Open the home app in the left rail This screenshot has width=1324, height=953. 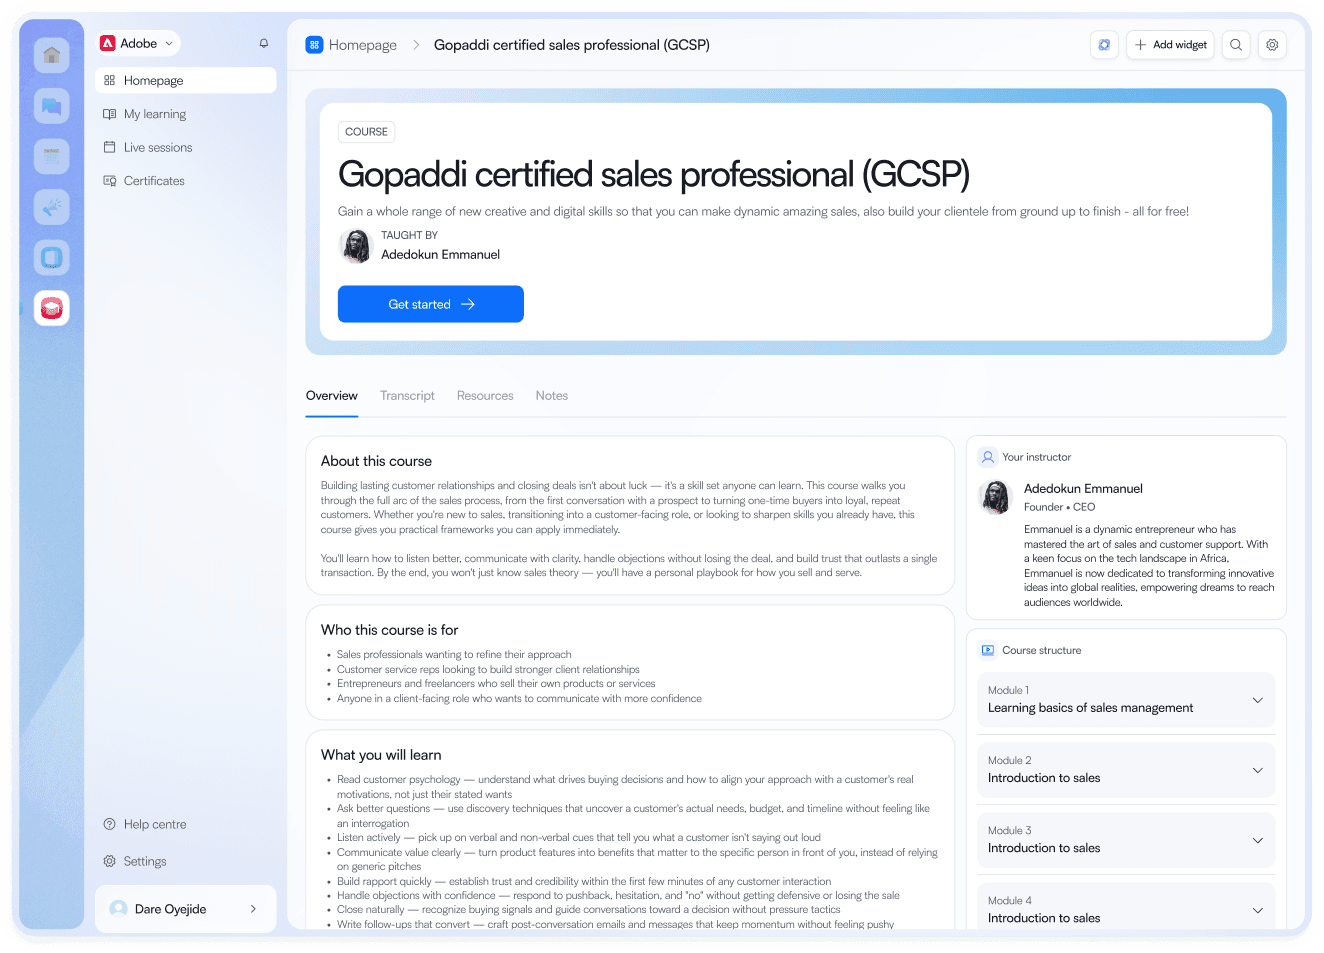coord(52,54)
